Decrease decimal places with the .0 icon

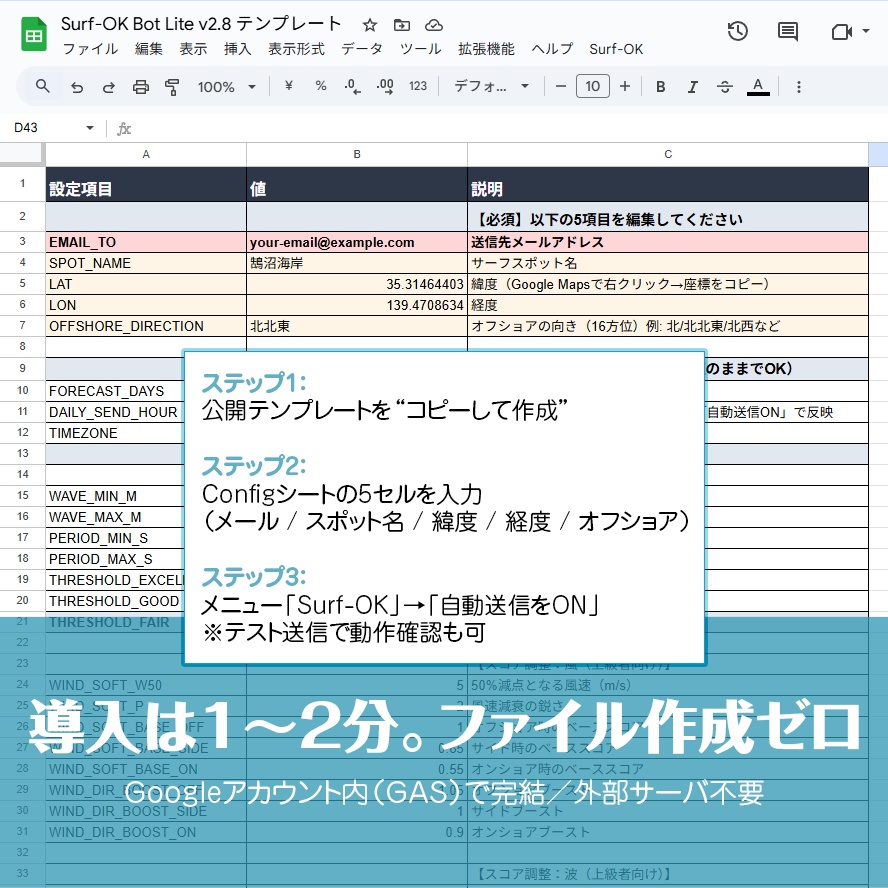(351, 87)
